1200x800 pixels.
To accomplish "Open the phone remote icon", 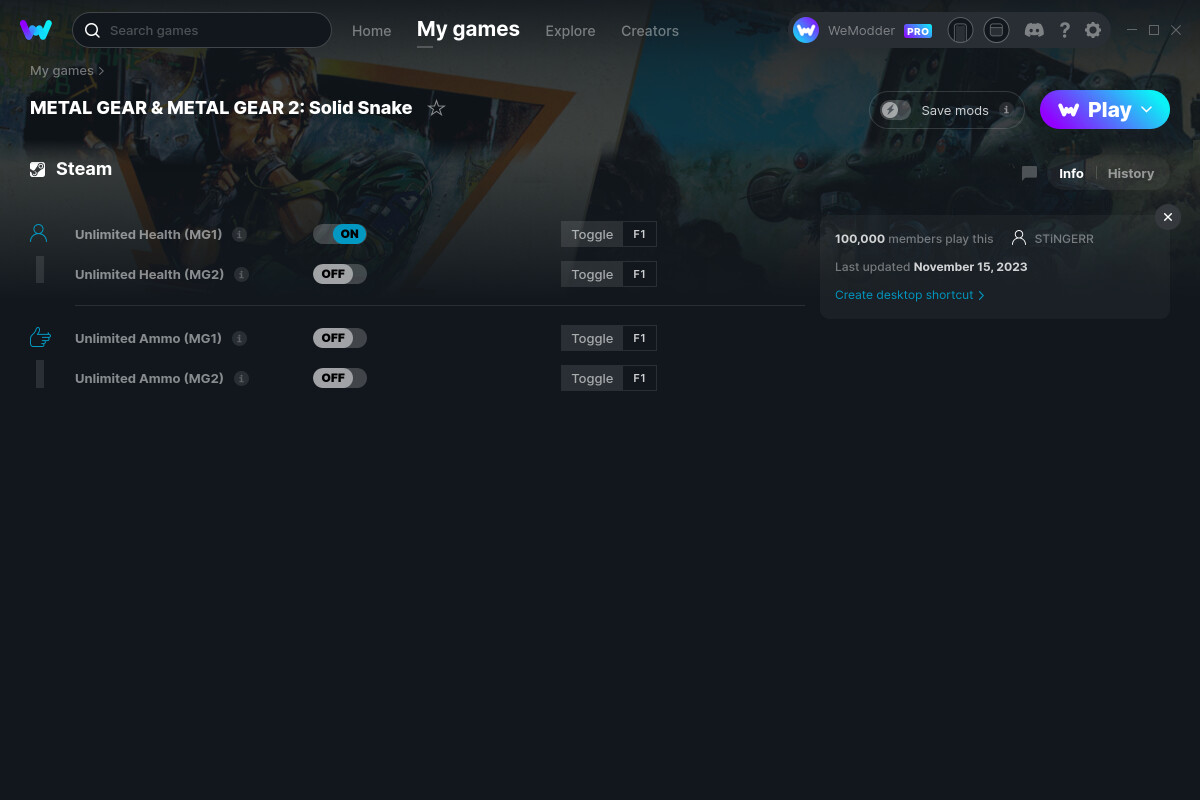I will [960, 31].
